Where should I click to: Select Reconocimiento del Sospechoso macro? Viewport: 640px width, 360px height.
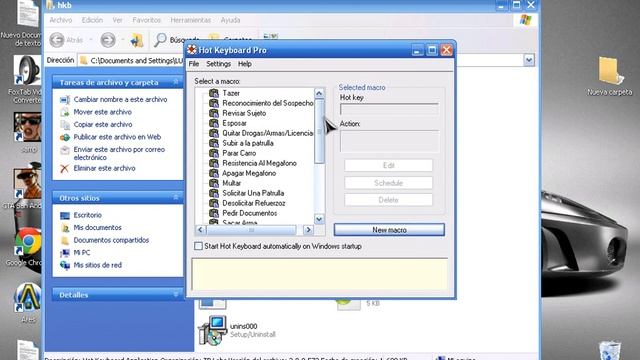click(x=268, y=103)
